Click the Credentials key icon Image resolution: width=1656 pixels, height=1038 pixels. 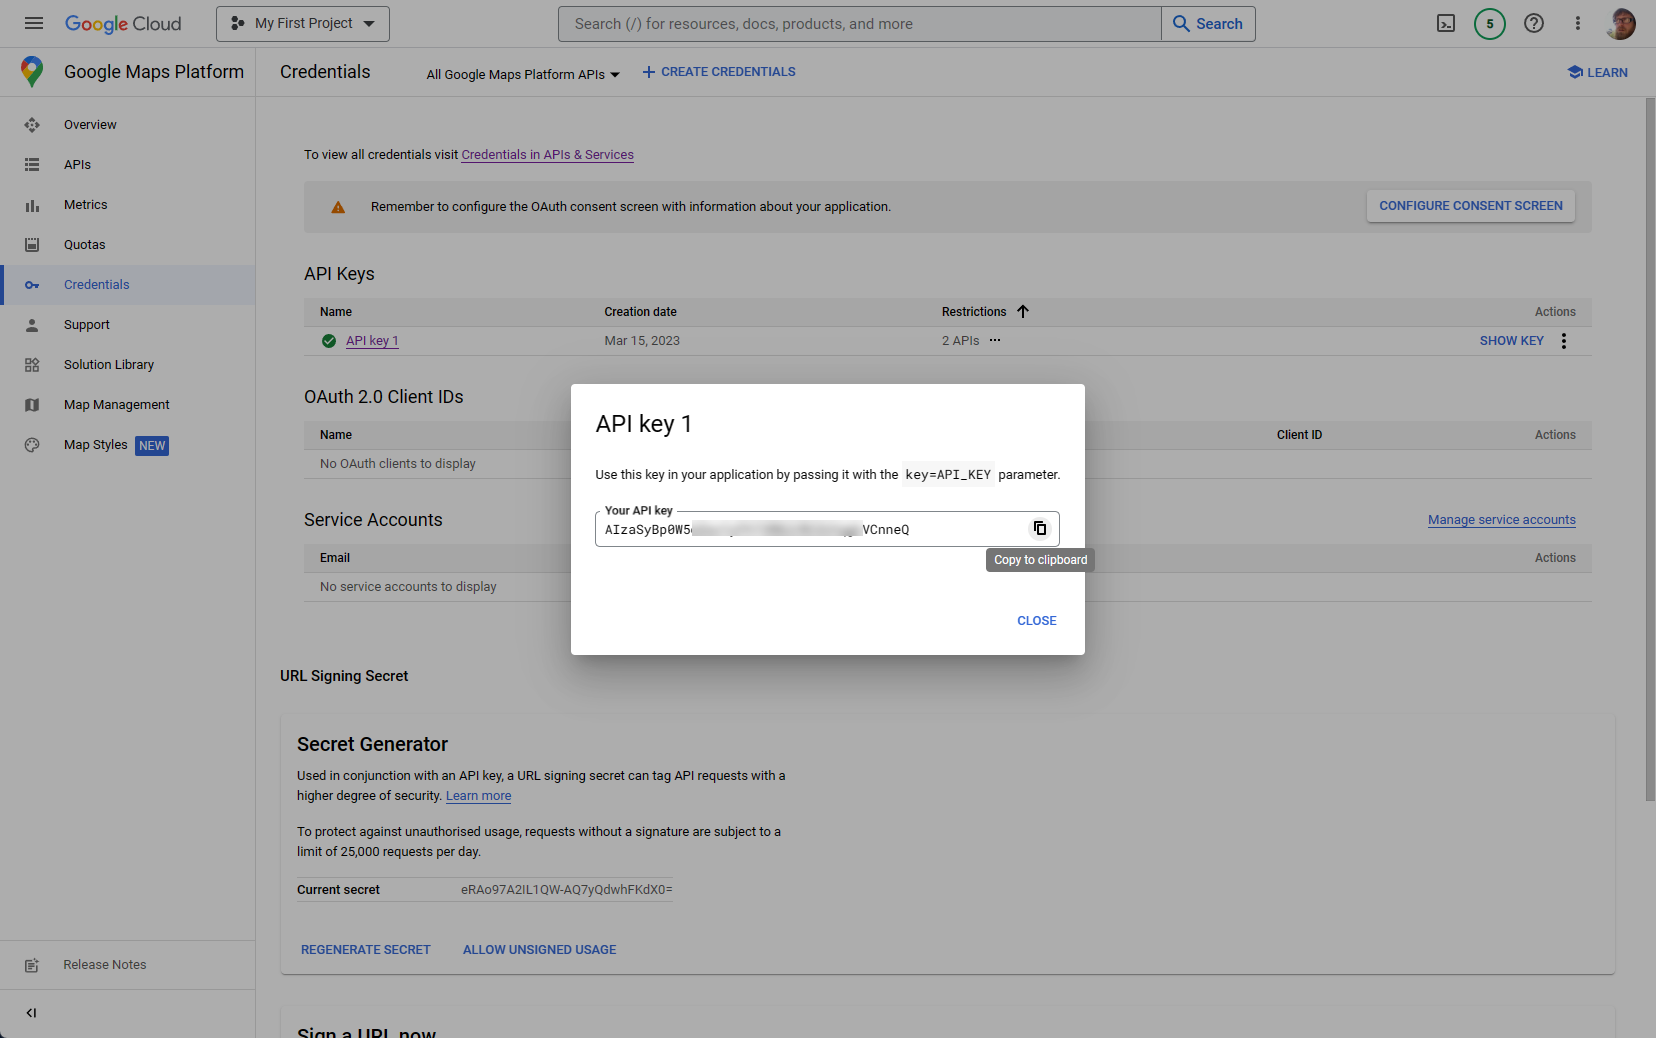32,285
